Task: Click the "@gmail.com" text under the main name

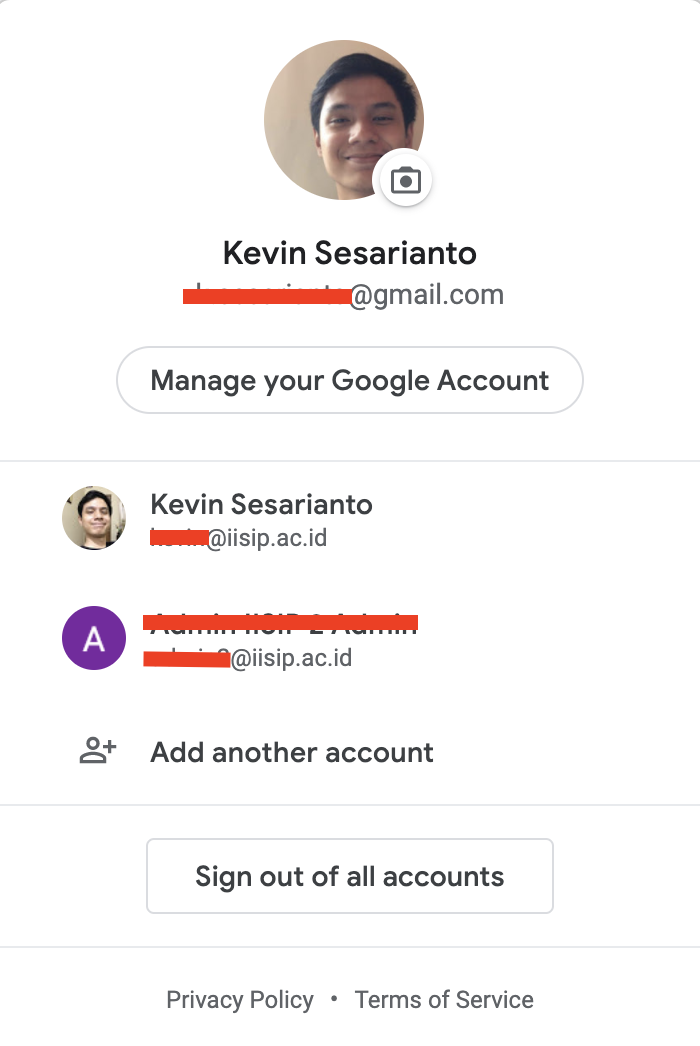Action: [x=427, y=295]
